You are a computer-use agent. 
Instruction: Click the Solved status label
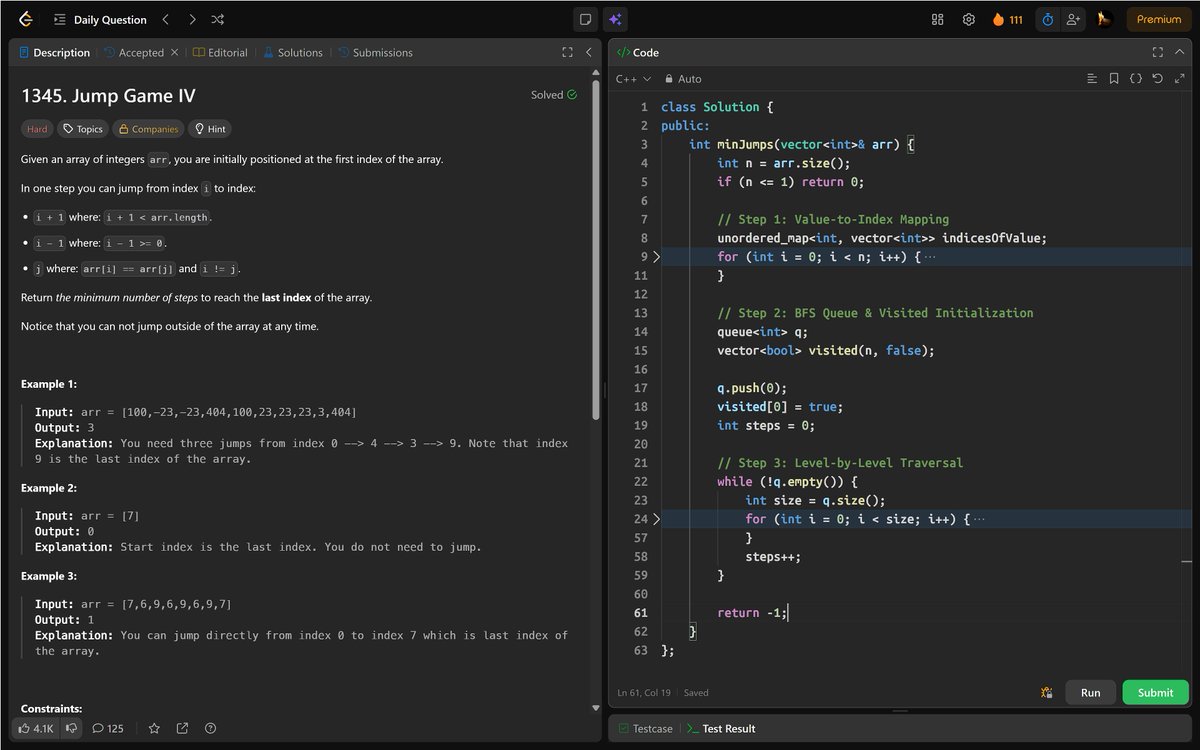click(554, 95)
